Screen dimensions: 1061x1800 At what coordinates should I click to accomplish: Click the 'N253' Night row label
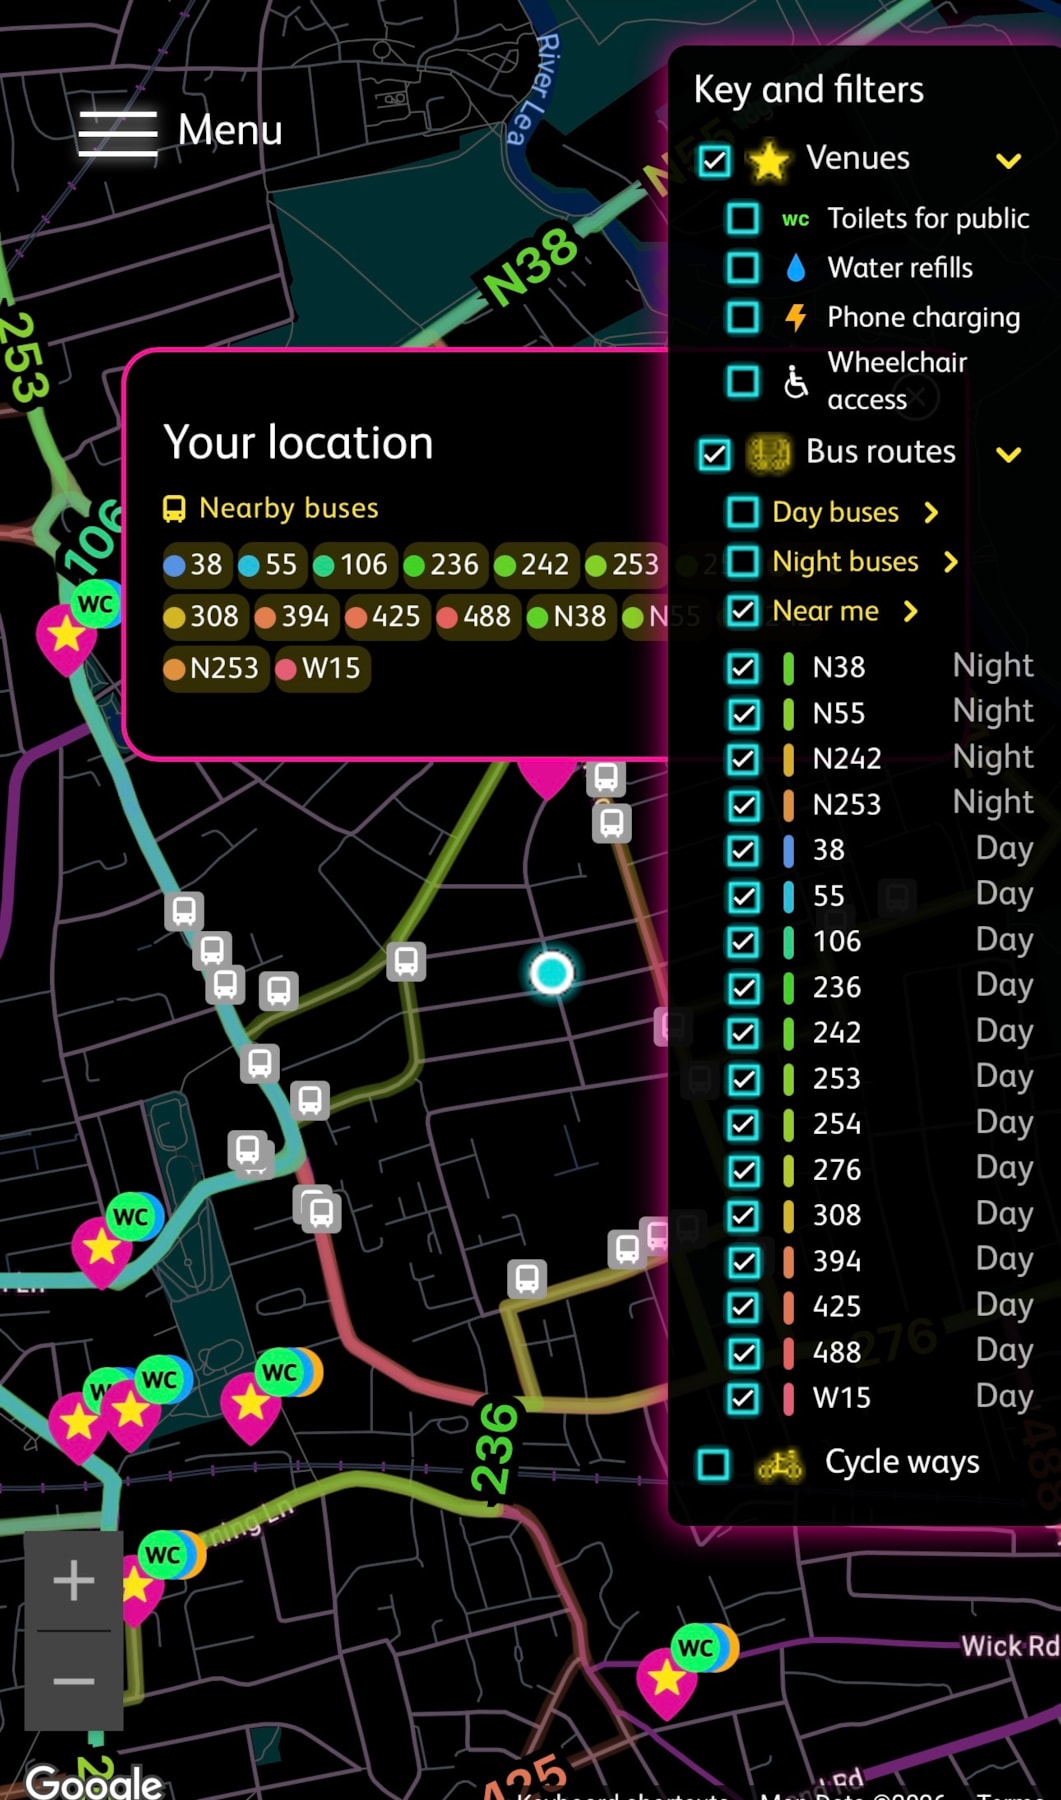[847, 804]
